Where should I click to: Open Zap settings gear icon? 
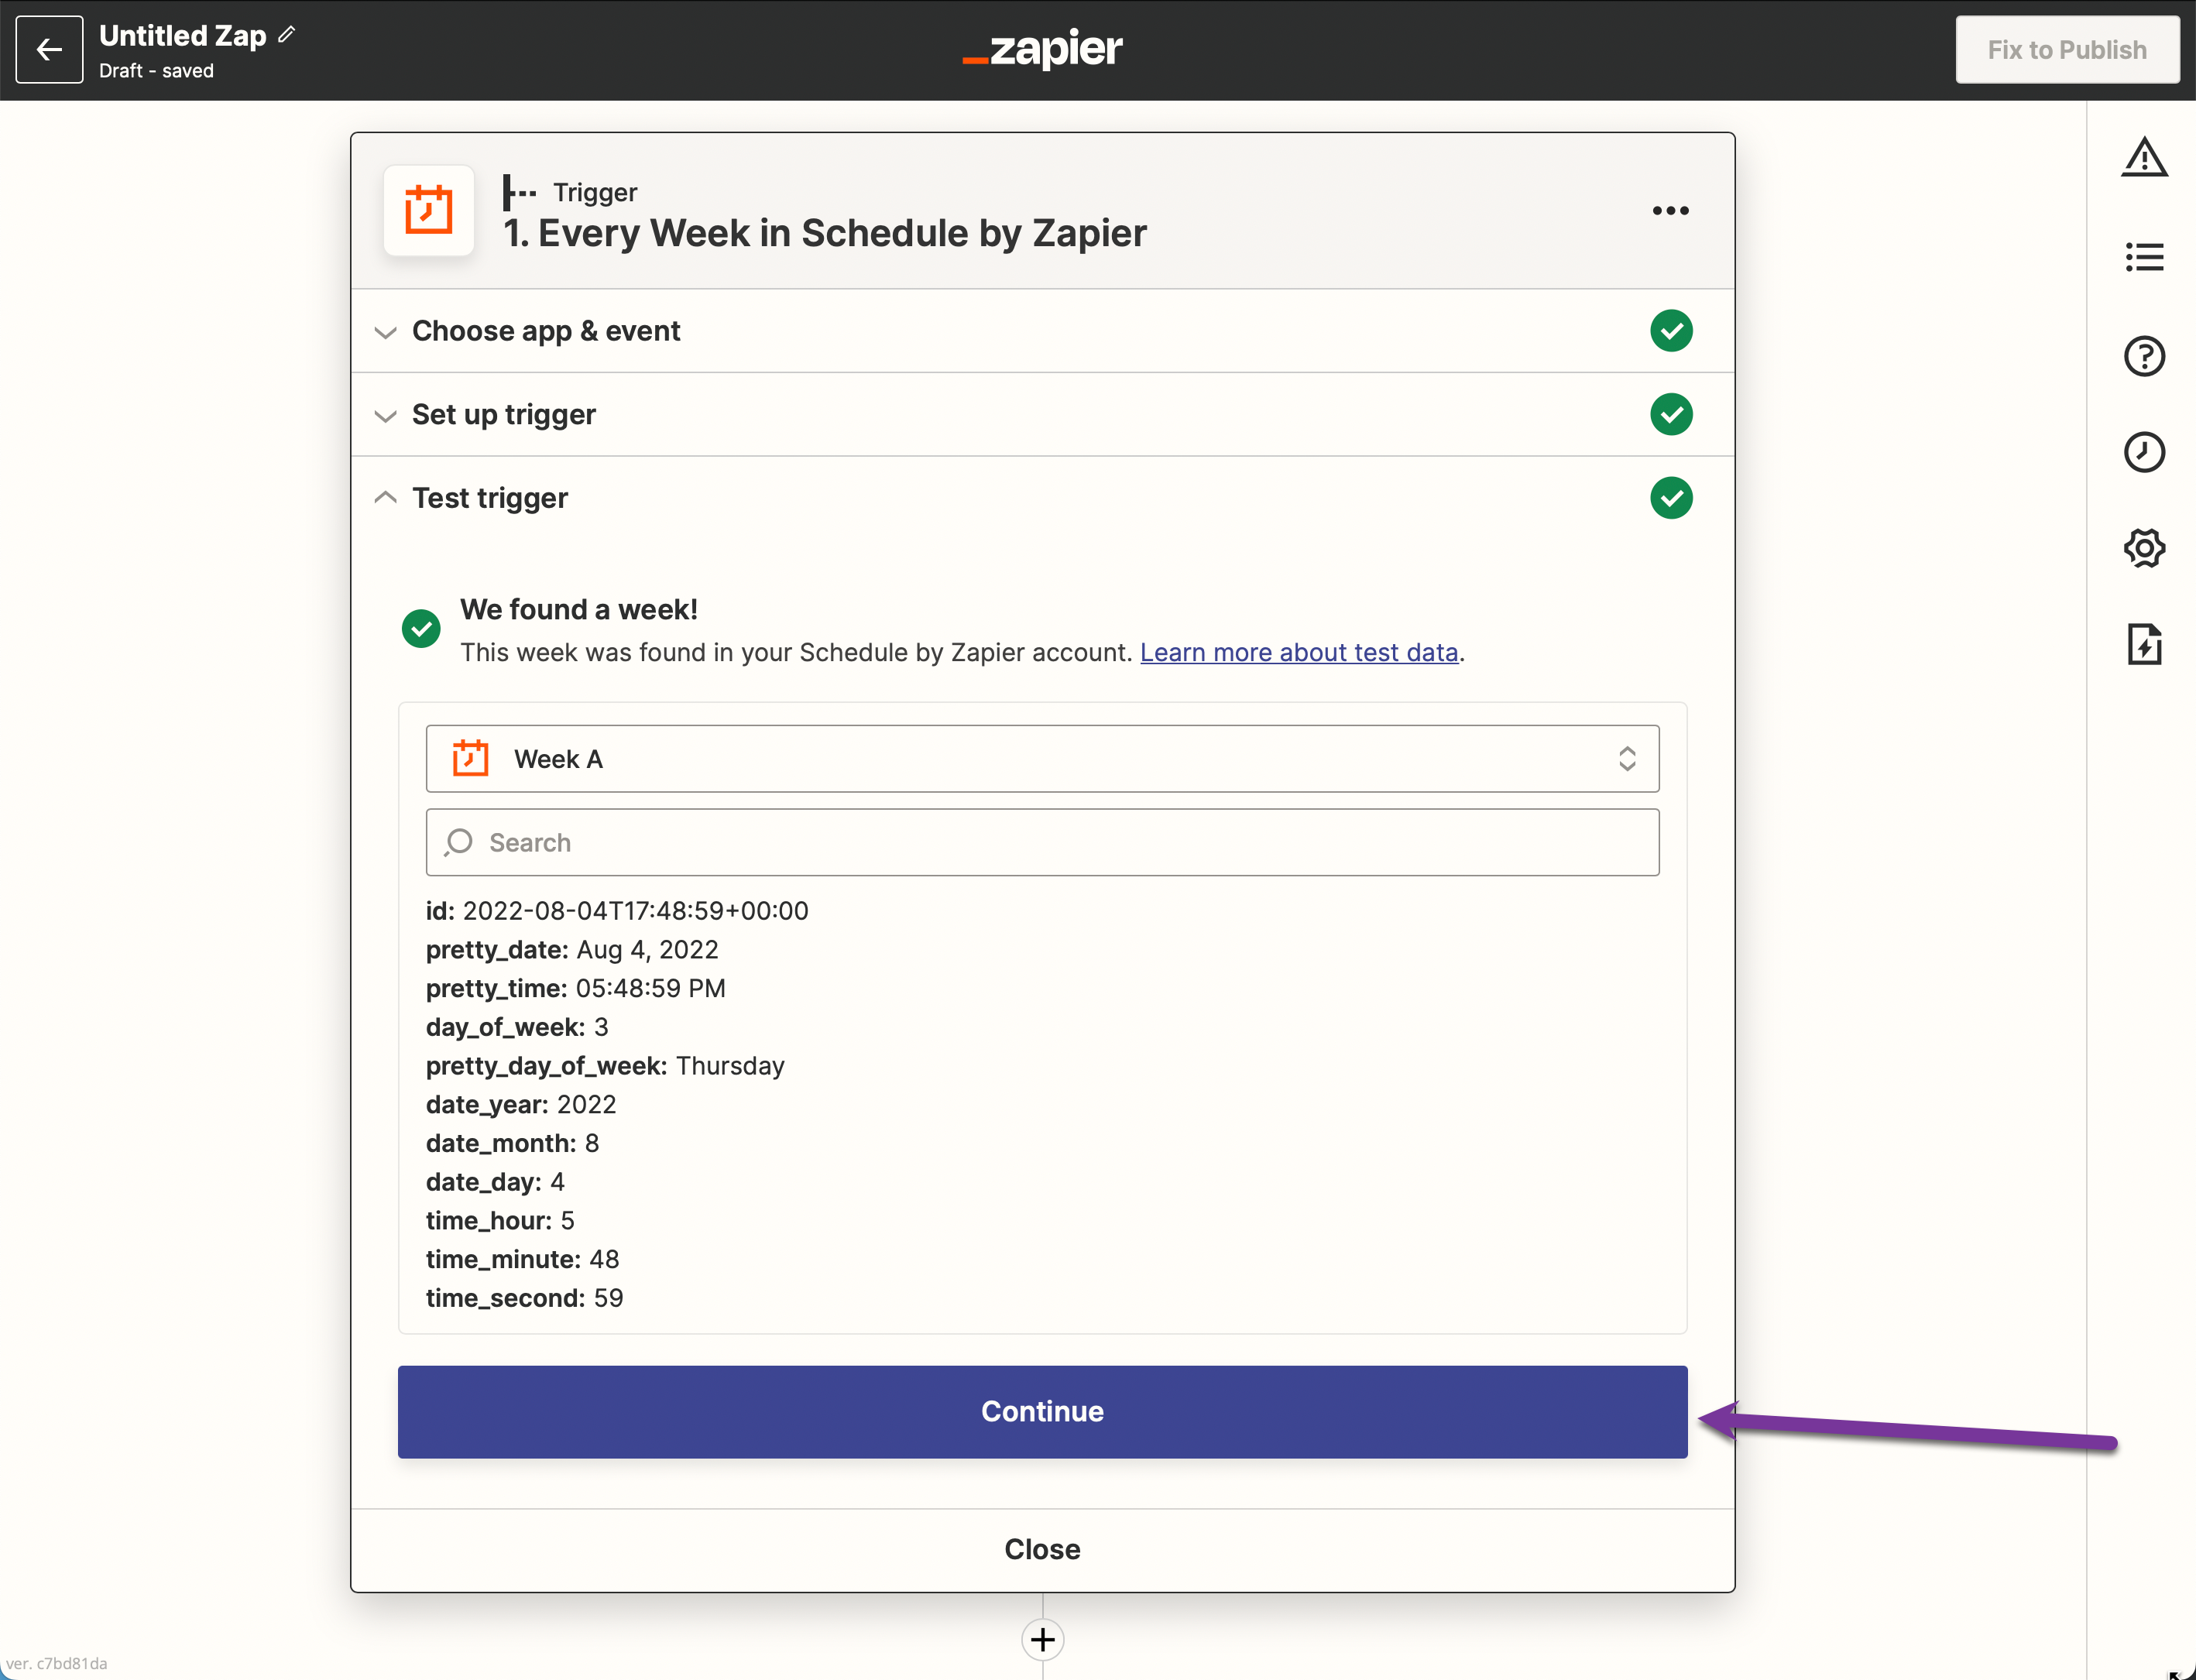pyautogui.click(x=2144, y=548)
